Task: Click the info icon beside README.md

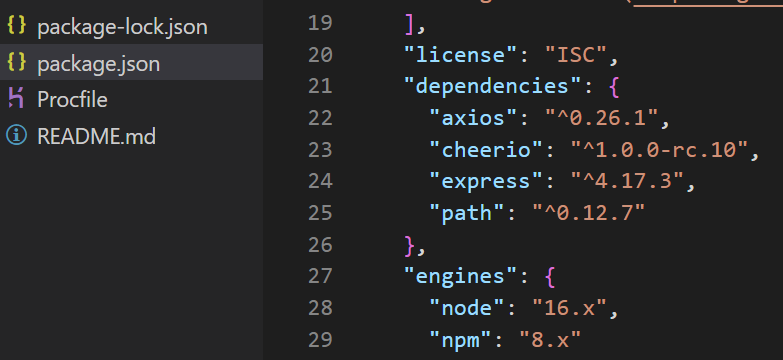Action: (16, 135)
